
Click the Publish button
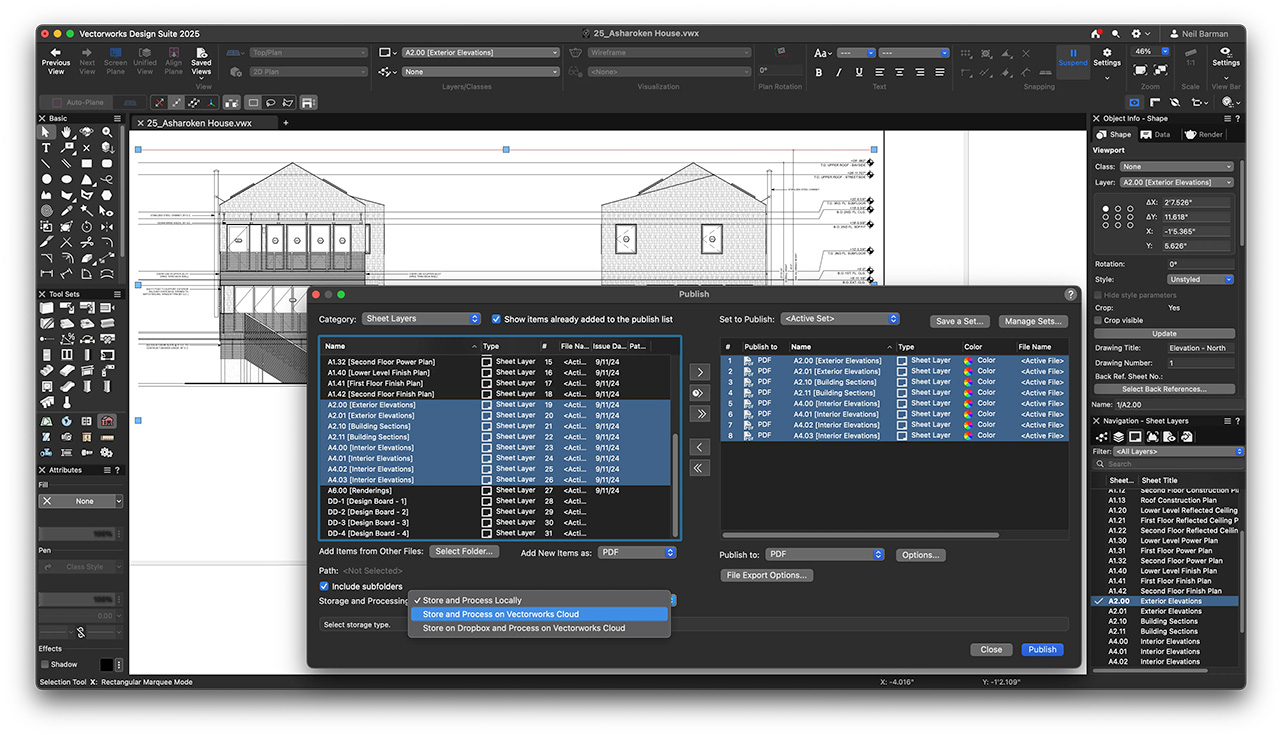pos(1042,649)
